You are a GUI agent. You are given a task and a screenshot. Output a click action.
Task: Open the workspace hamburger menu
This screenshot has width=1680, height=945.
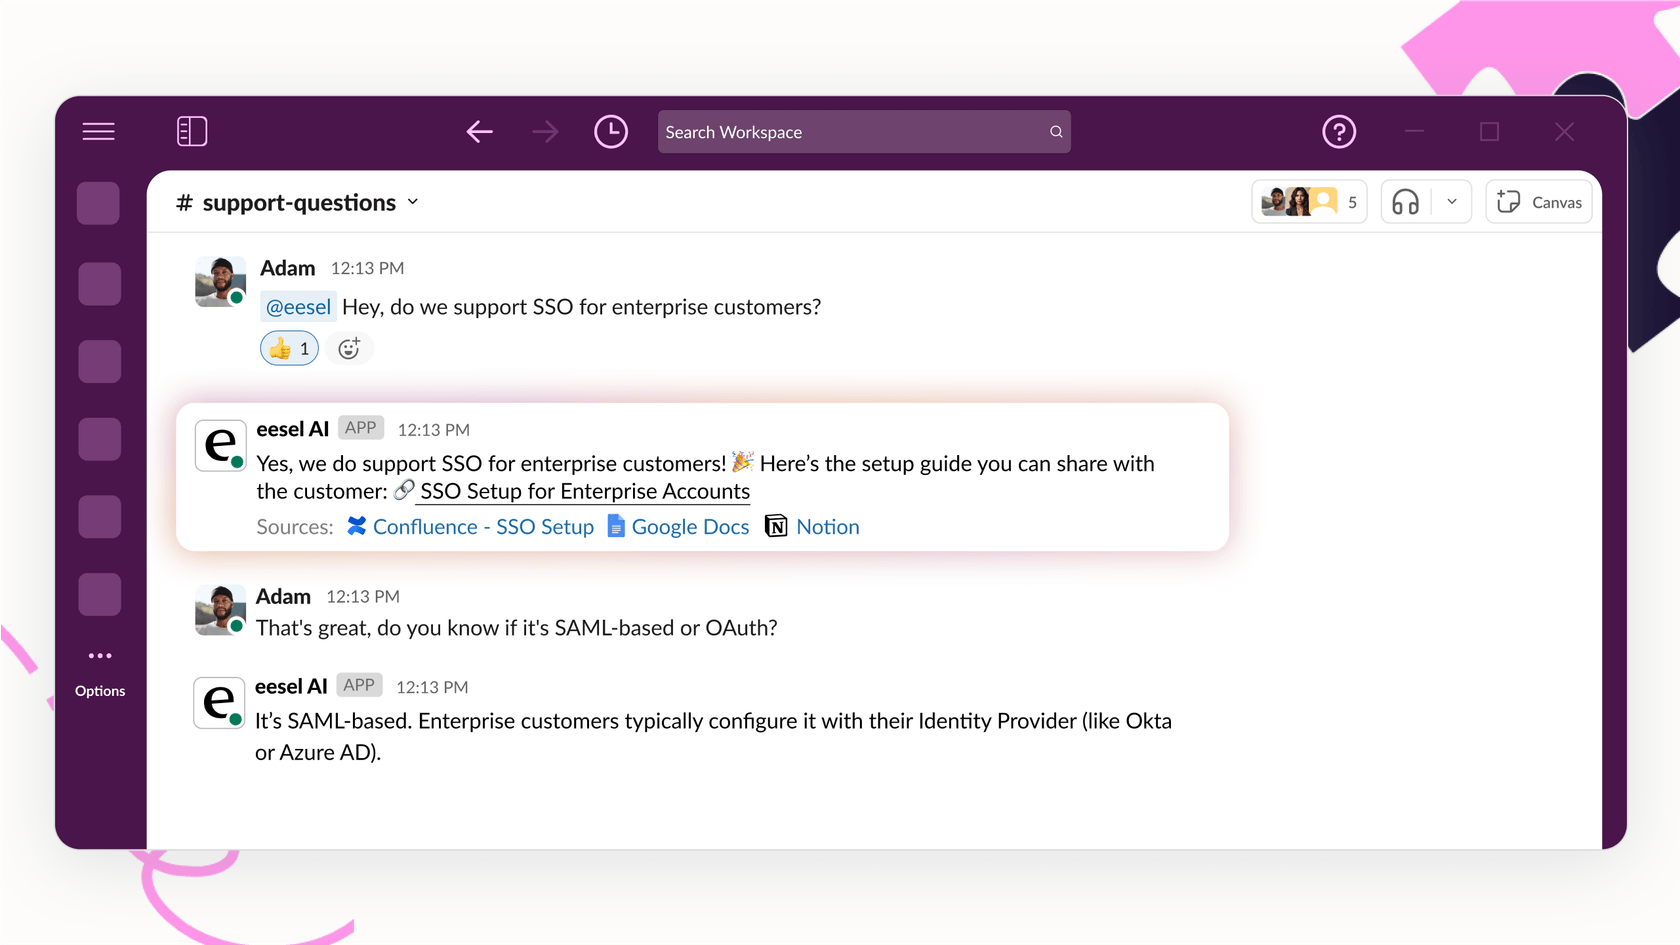(98, 131)
